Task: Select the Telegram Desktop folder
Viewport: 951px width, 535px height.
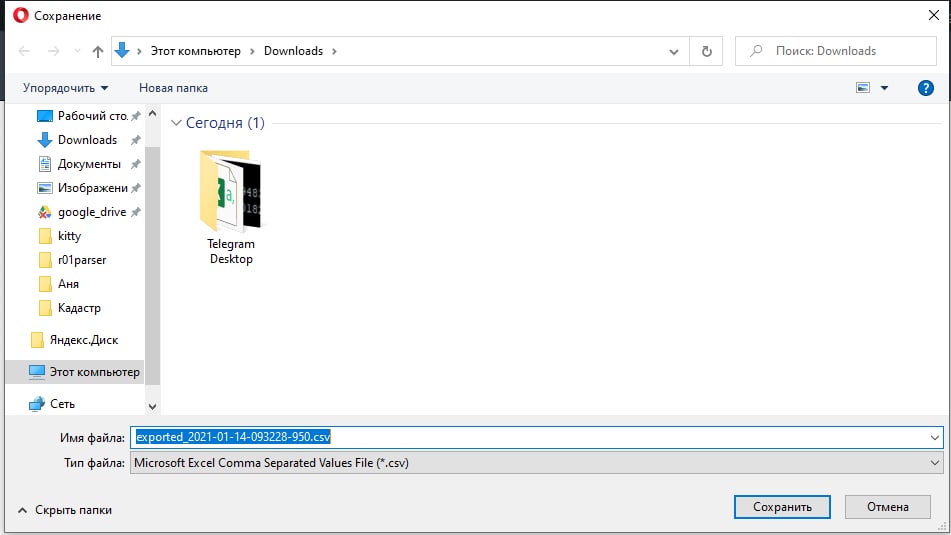Action: point(230,207)
